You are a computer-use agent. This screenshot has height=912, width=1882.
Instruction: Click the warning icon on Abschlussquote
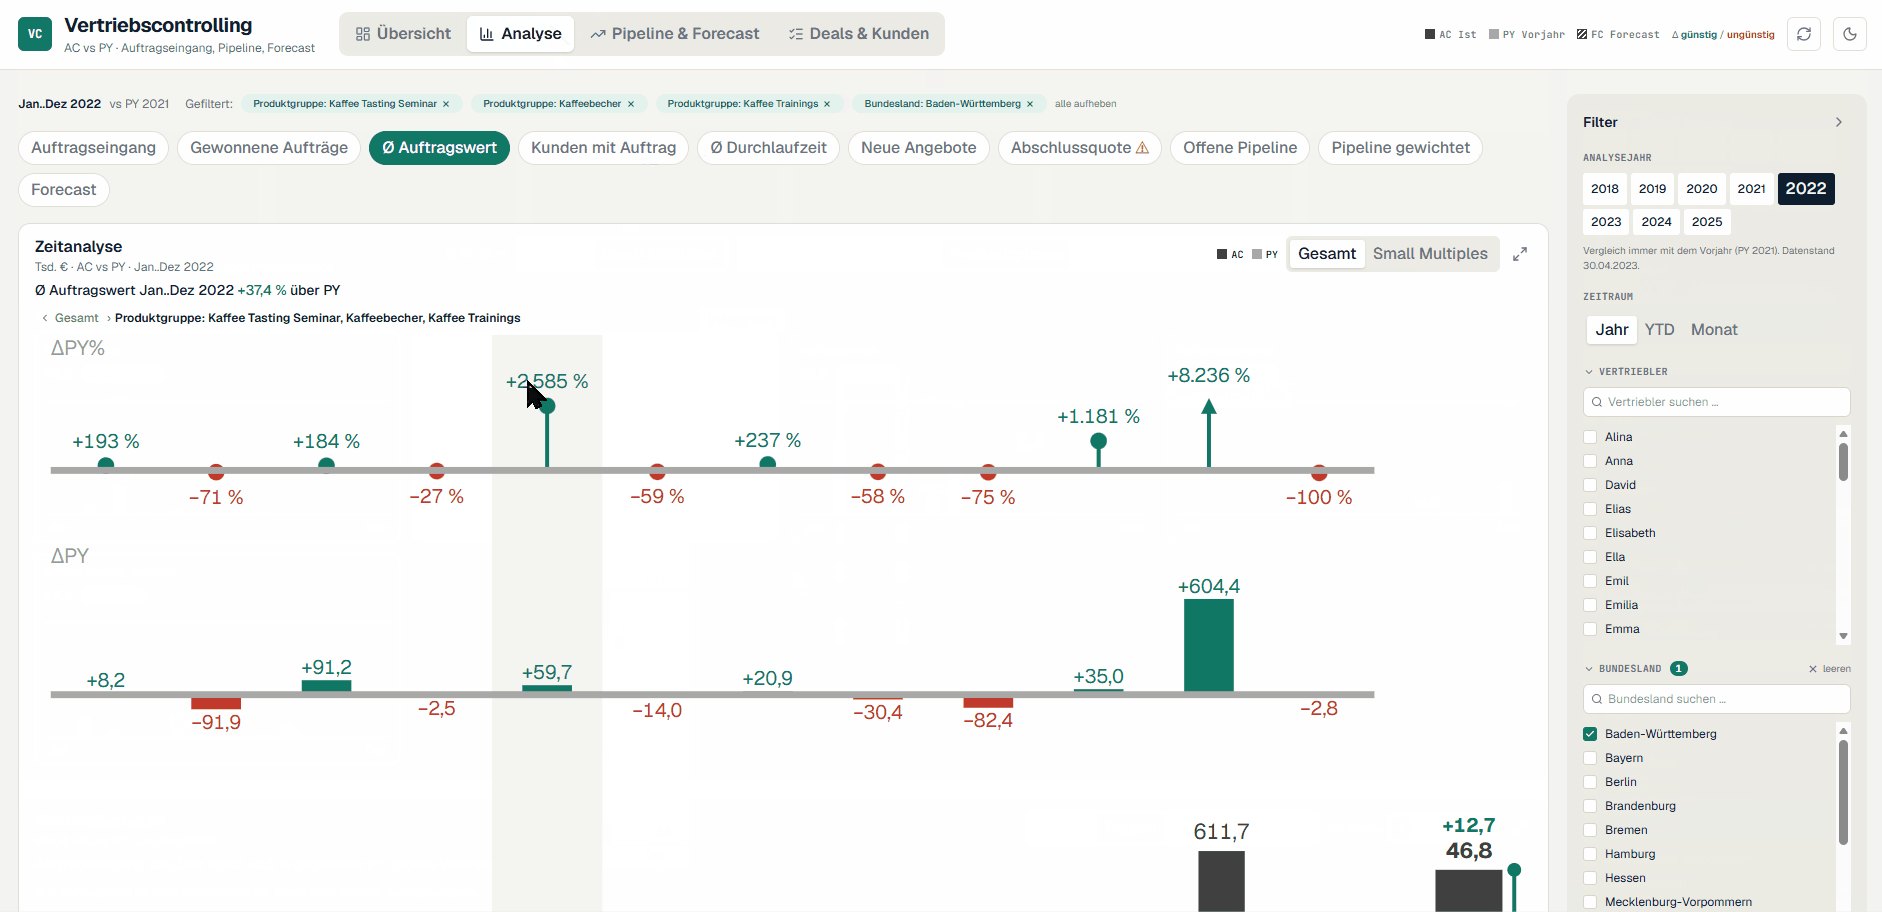[1142, 148]
